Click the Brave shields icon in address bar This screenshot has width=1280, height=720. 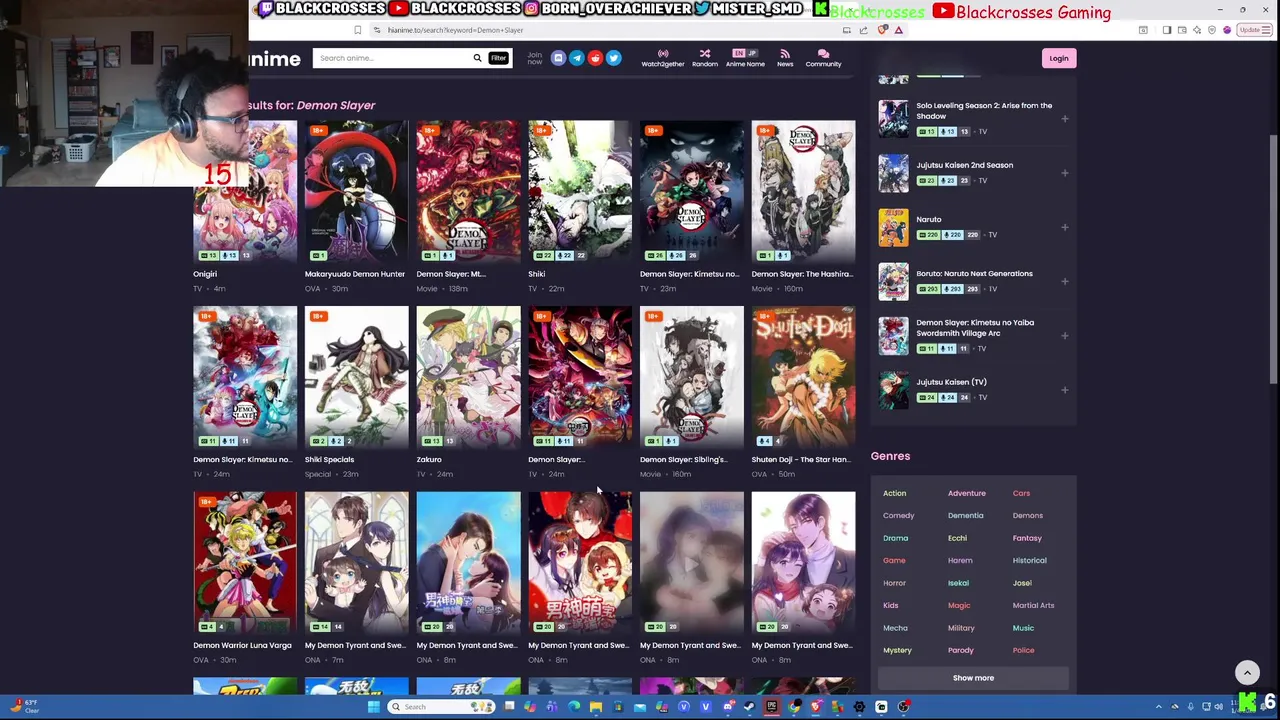(x=883, y=30)
